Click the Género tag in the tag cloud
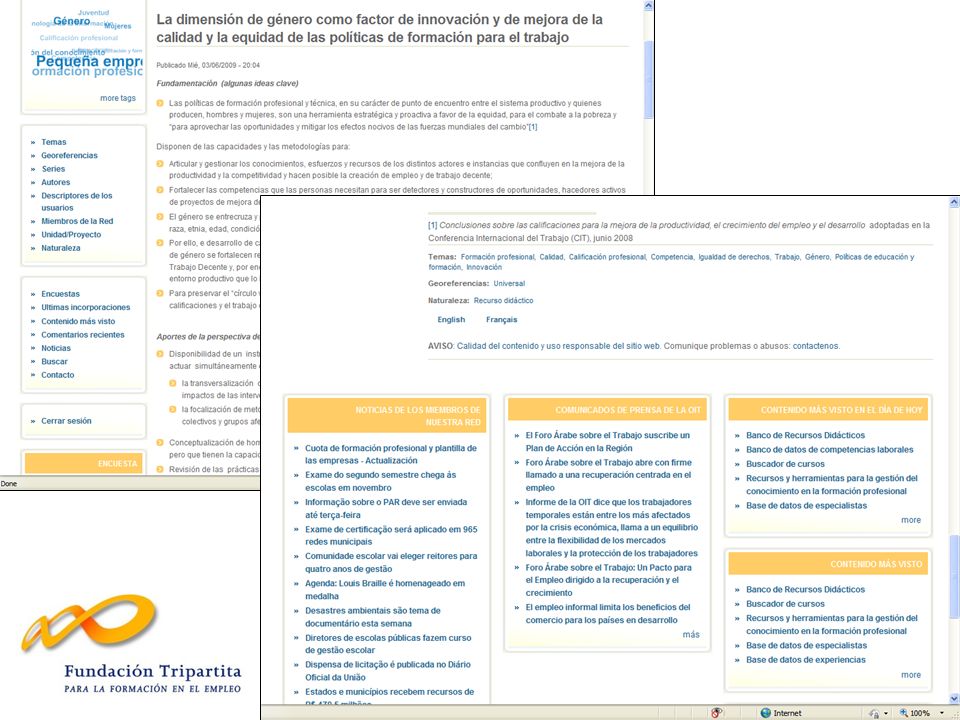 click(x=72, y=21)
